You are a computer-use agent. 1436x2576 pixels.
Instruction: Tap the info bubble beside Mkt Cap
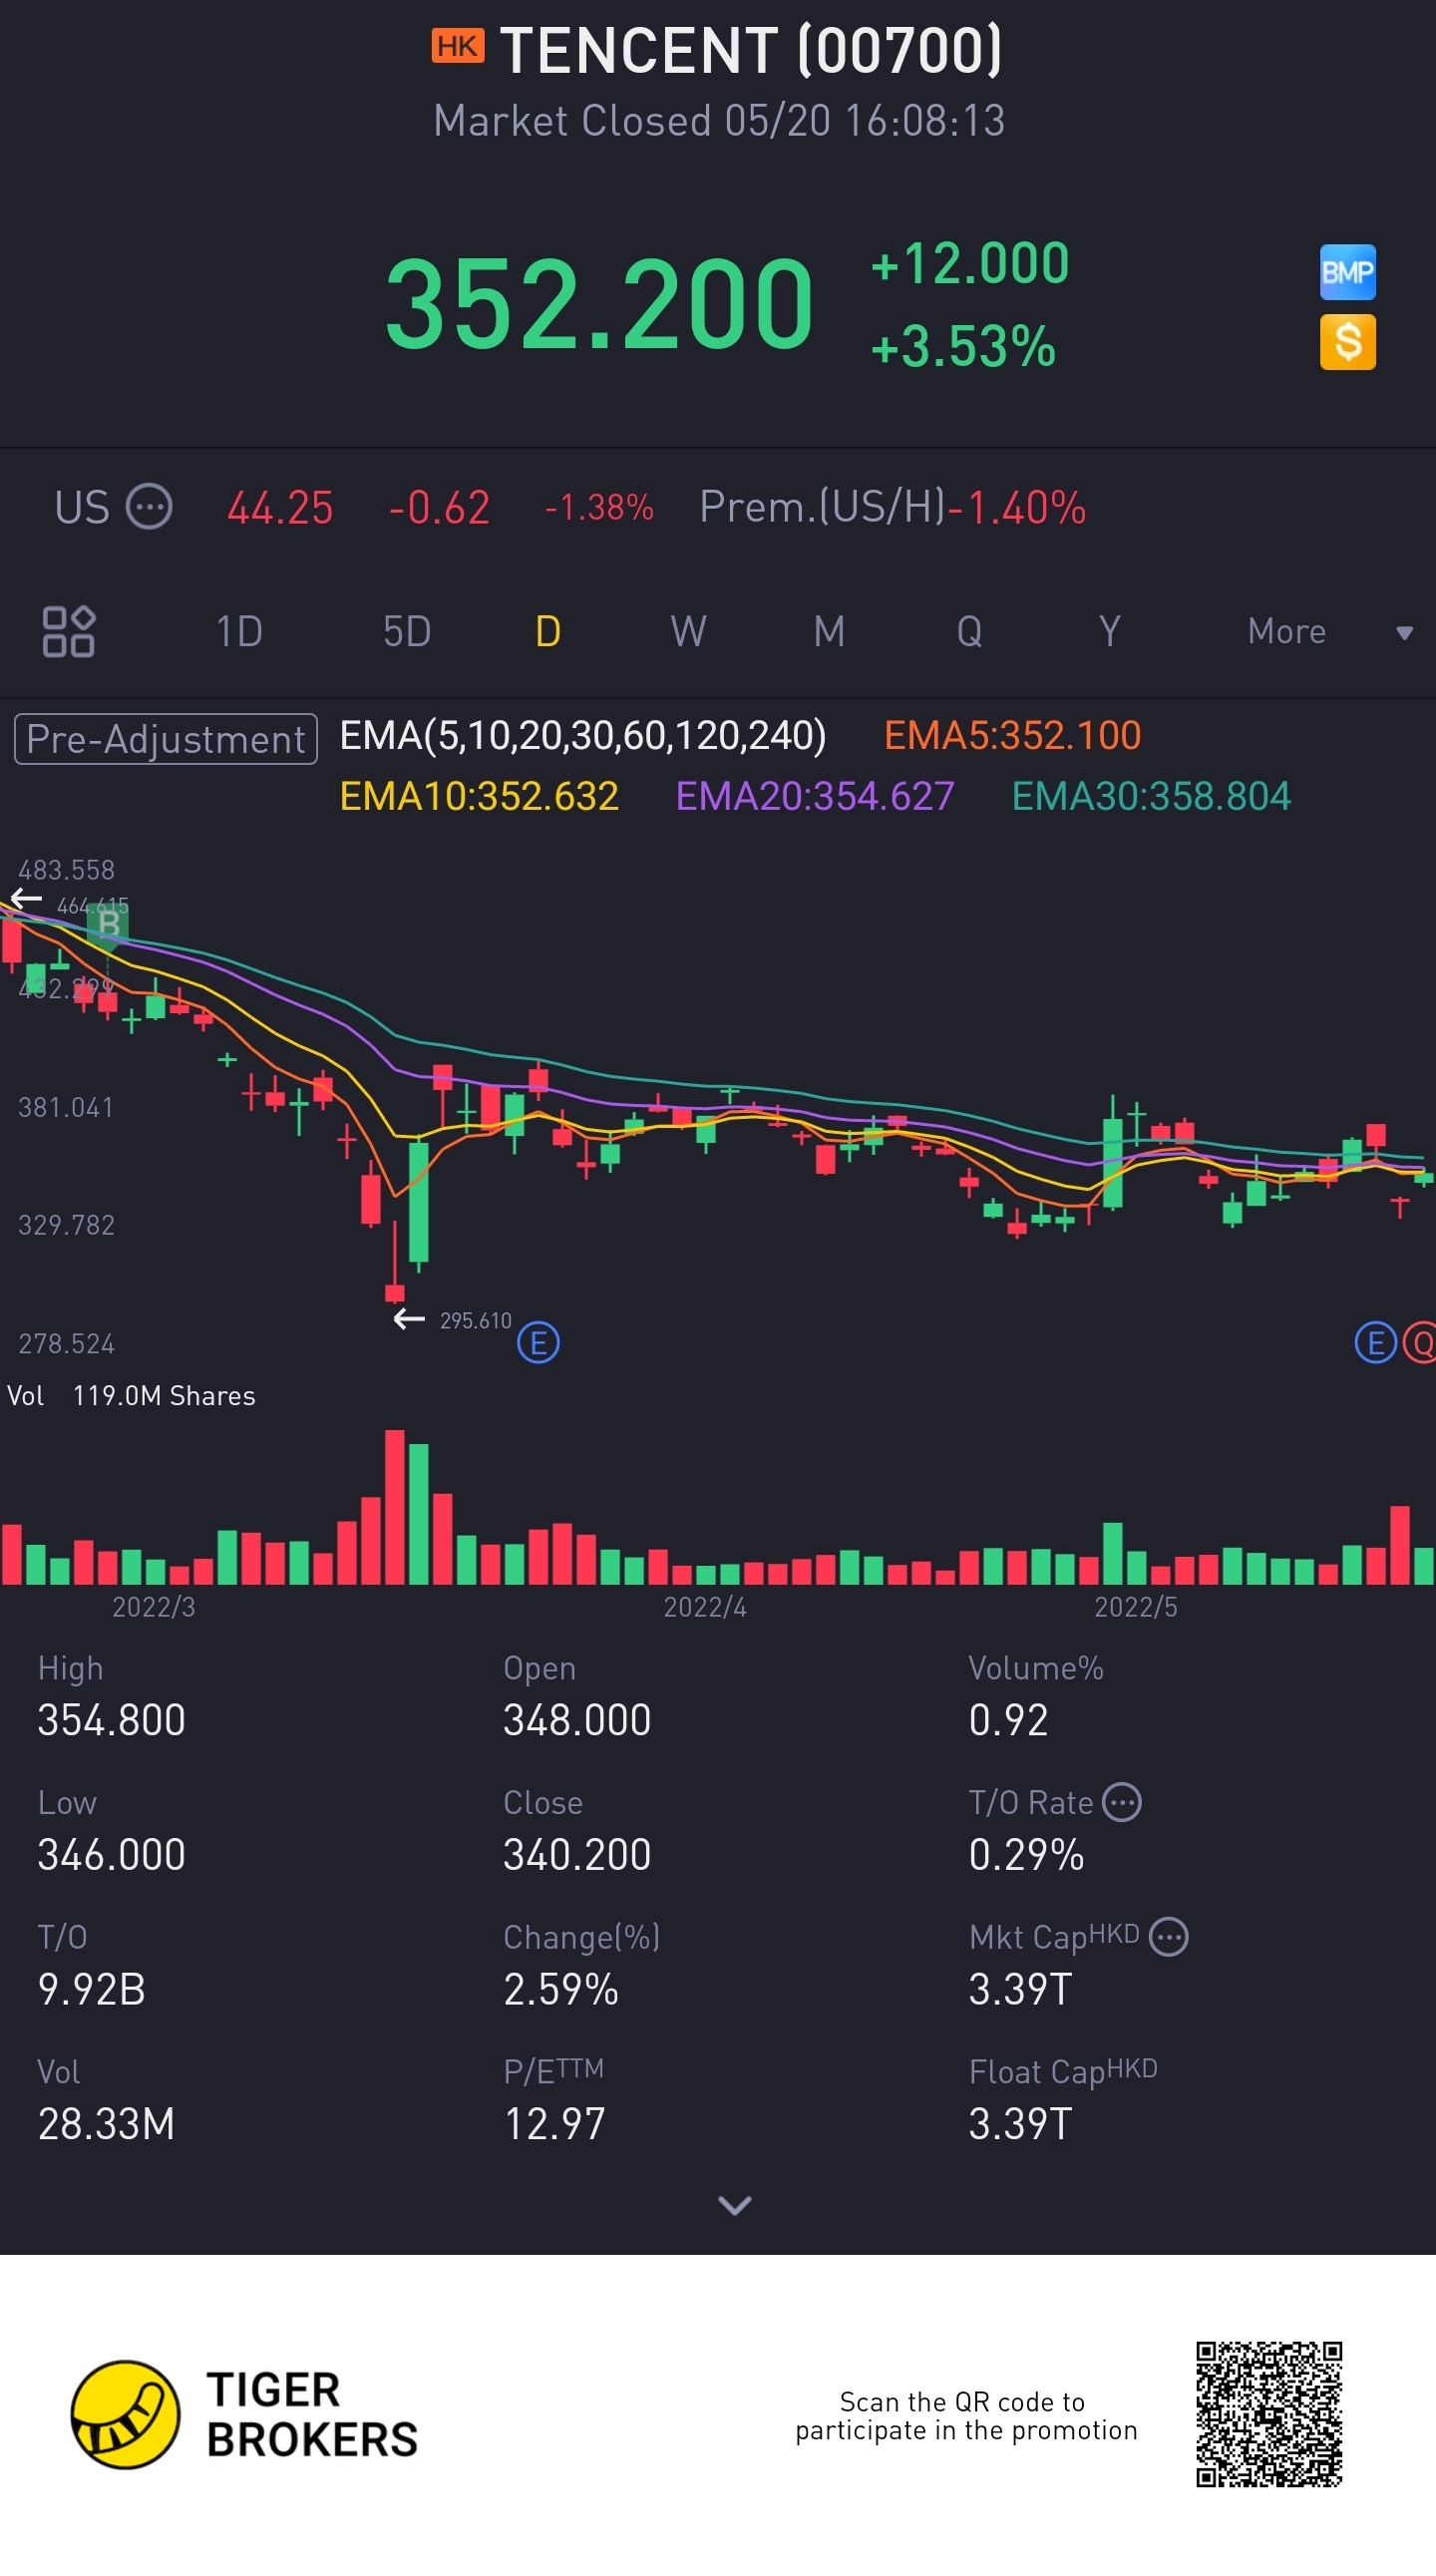tap(1168, 1937)
